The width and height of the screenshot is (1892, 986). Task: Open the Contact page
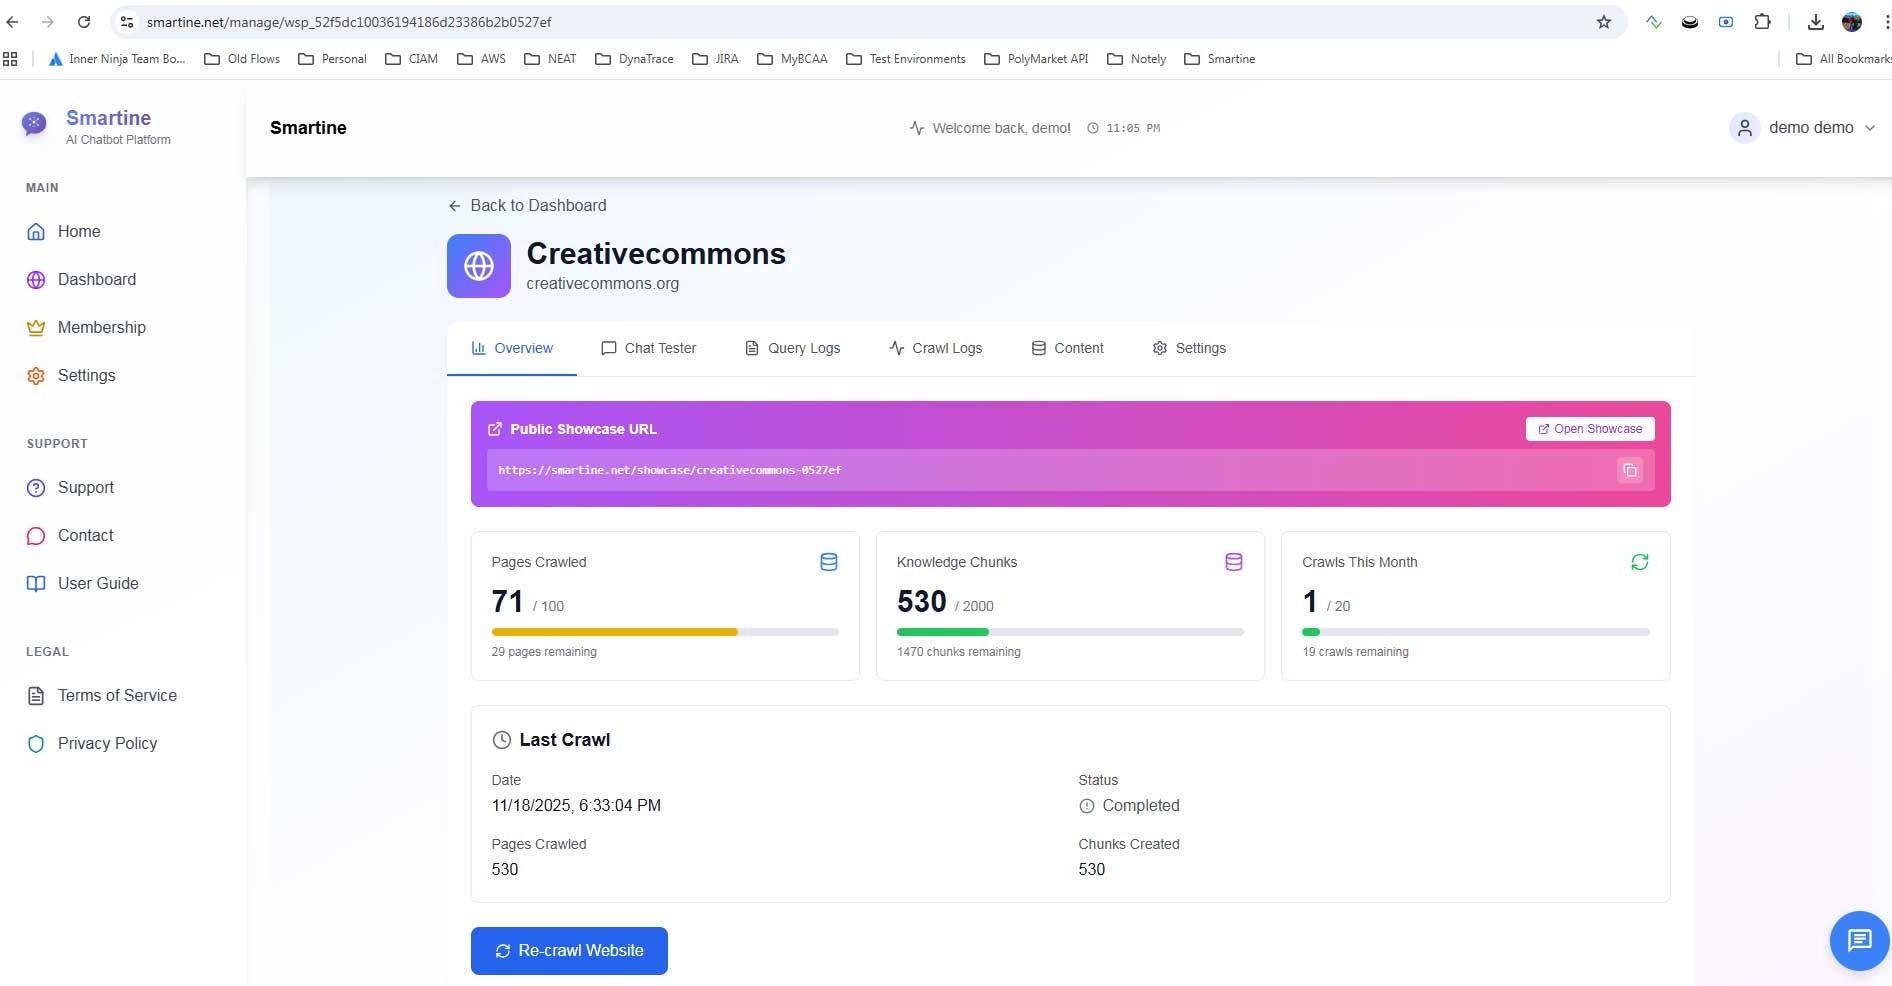point(70,535)
